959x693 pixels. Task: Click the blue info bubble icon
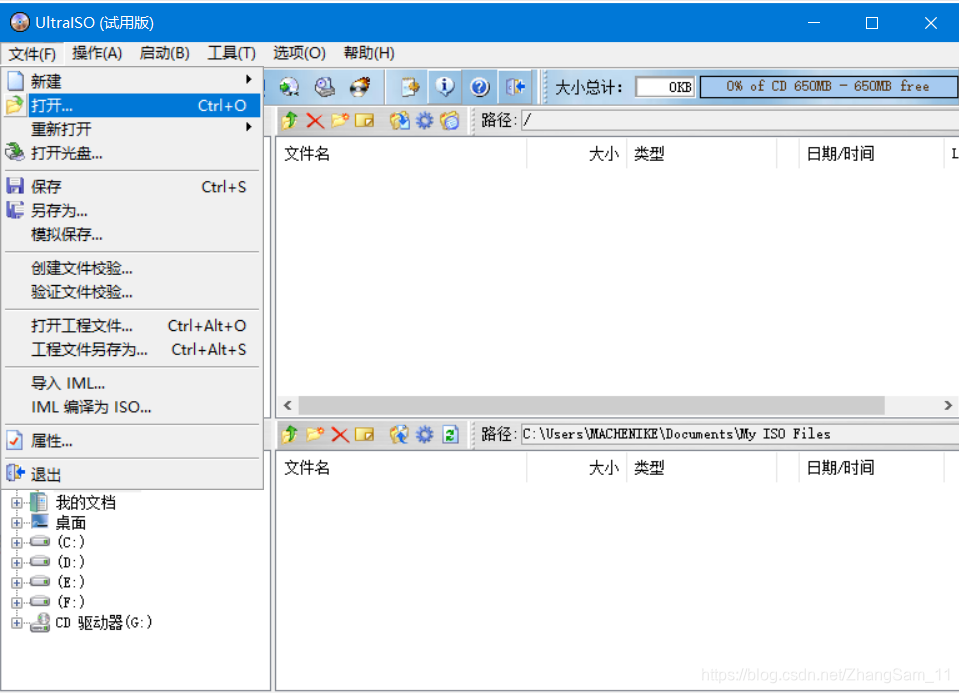[445, 87]
